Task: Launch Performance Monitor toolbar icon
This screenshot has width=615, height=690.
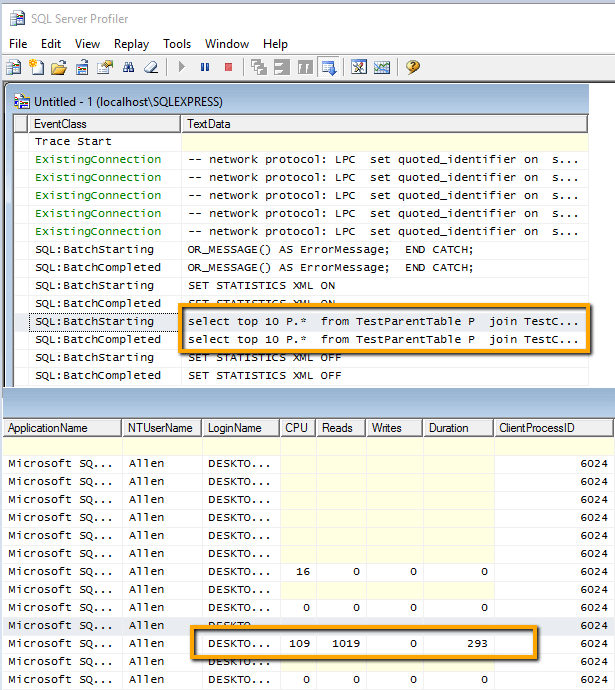Action: click(382, 67)
